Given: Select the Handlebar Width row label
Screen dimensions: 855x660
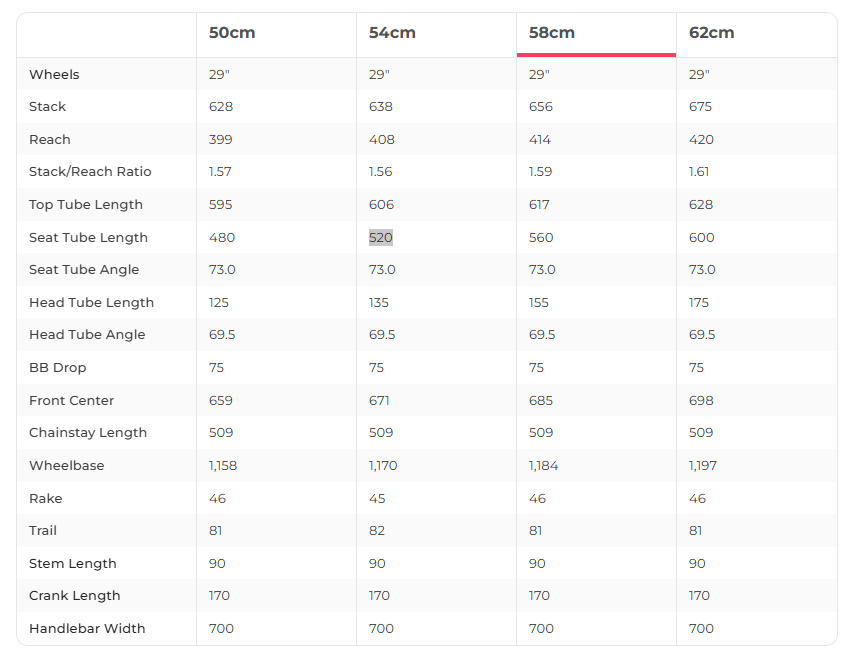Looking at the screenshot, I should (87, 629).
